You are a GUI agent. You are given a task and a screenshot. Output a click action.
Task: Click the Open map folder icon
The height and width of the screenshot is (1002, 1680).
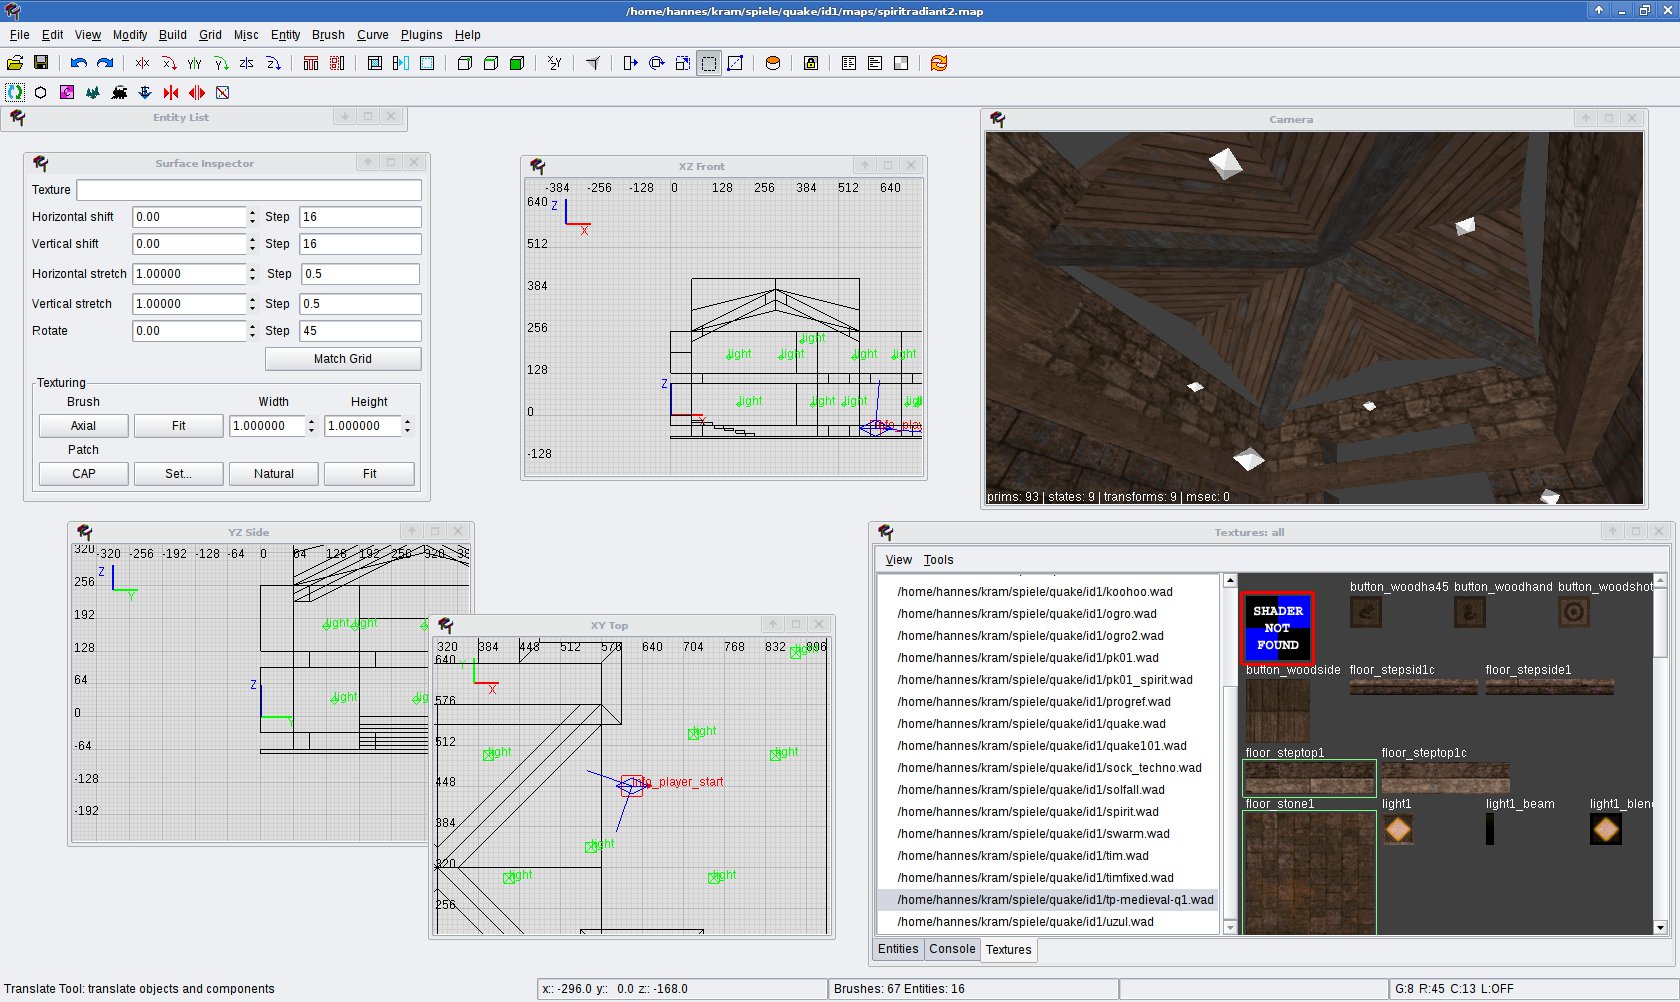(15, 63)
